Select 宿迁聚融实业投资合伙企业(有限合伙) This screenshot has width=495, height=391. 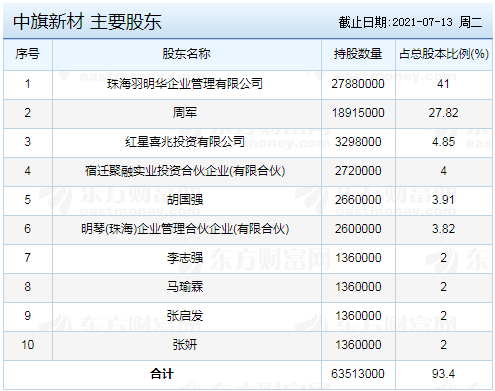tap(185, 171)
